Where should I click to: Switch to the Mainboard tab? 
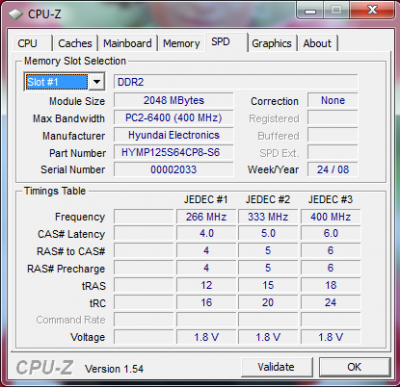coord(127,43)
